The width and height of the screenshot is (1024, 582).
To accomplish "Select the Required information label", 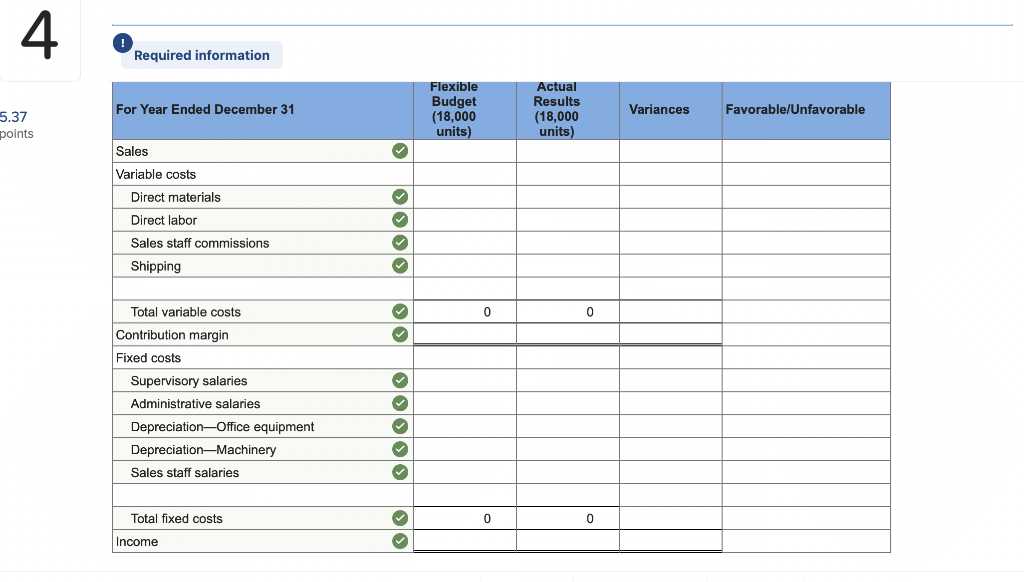I will pyautogui.click(x=201, y=55).
